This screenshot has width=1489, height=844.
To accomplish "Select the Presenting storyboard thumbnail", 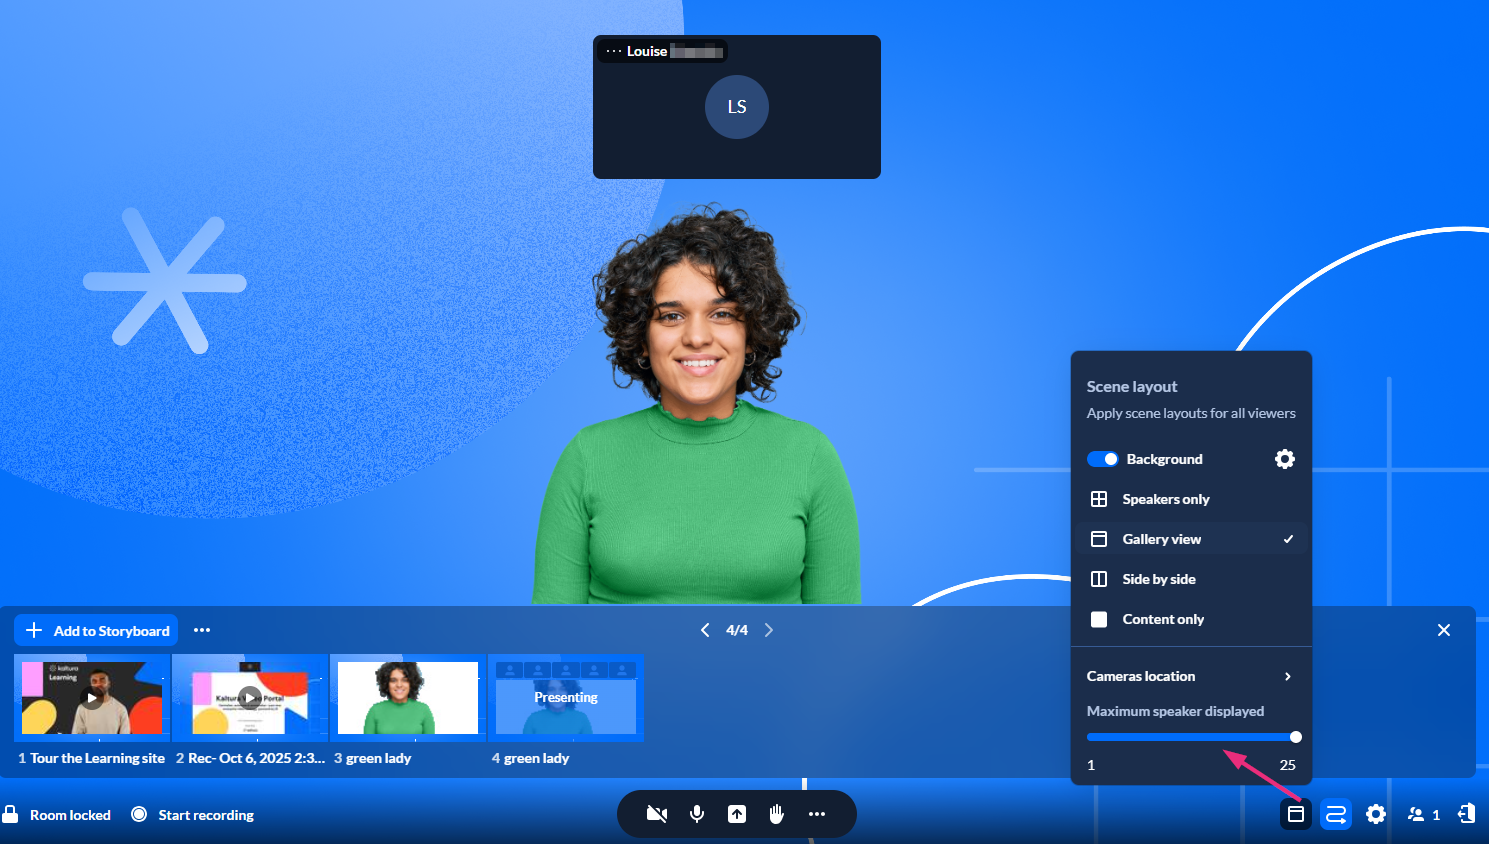I will (566, 698).
